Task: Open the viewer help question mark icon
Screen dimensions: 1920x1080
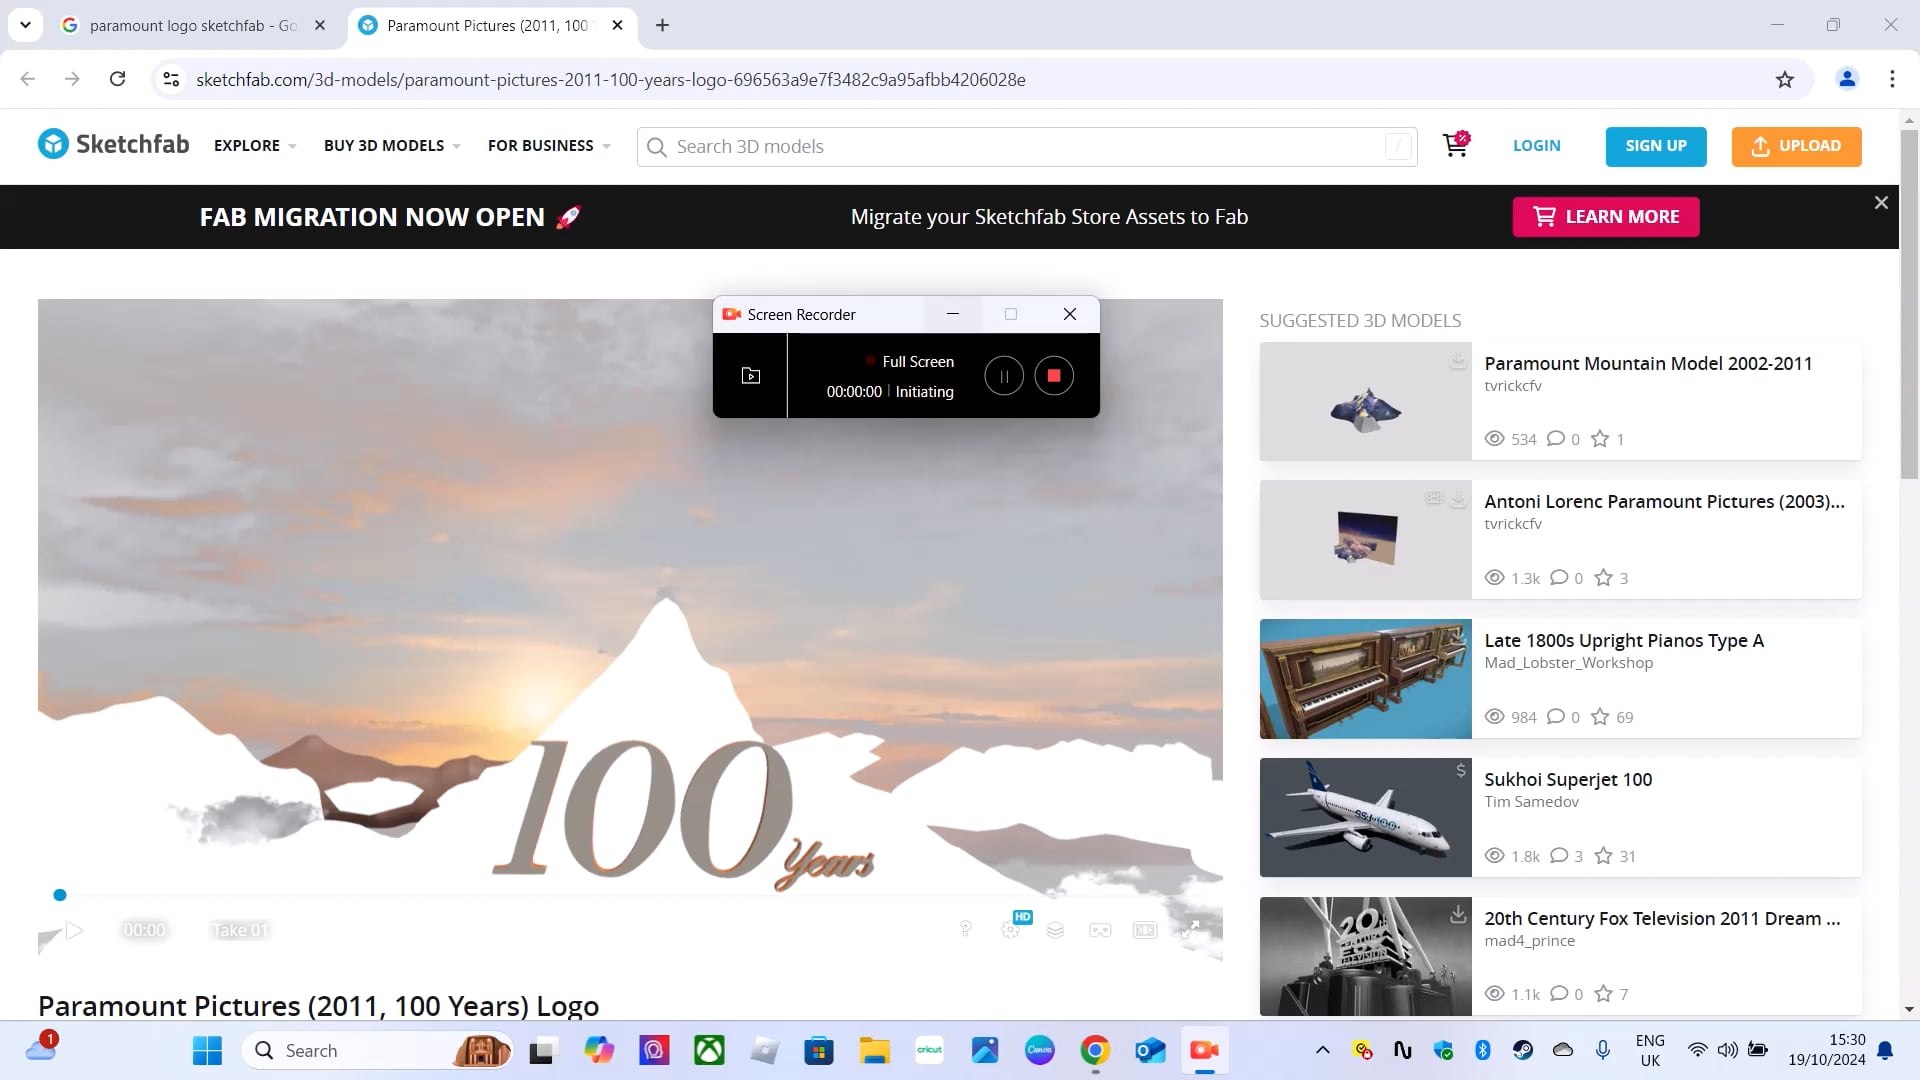Action: point(965,929)
